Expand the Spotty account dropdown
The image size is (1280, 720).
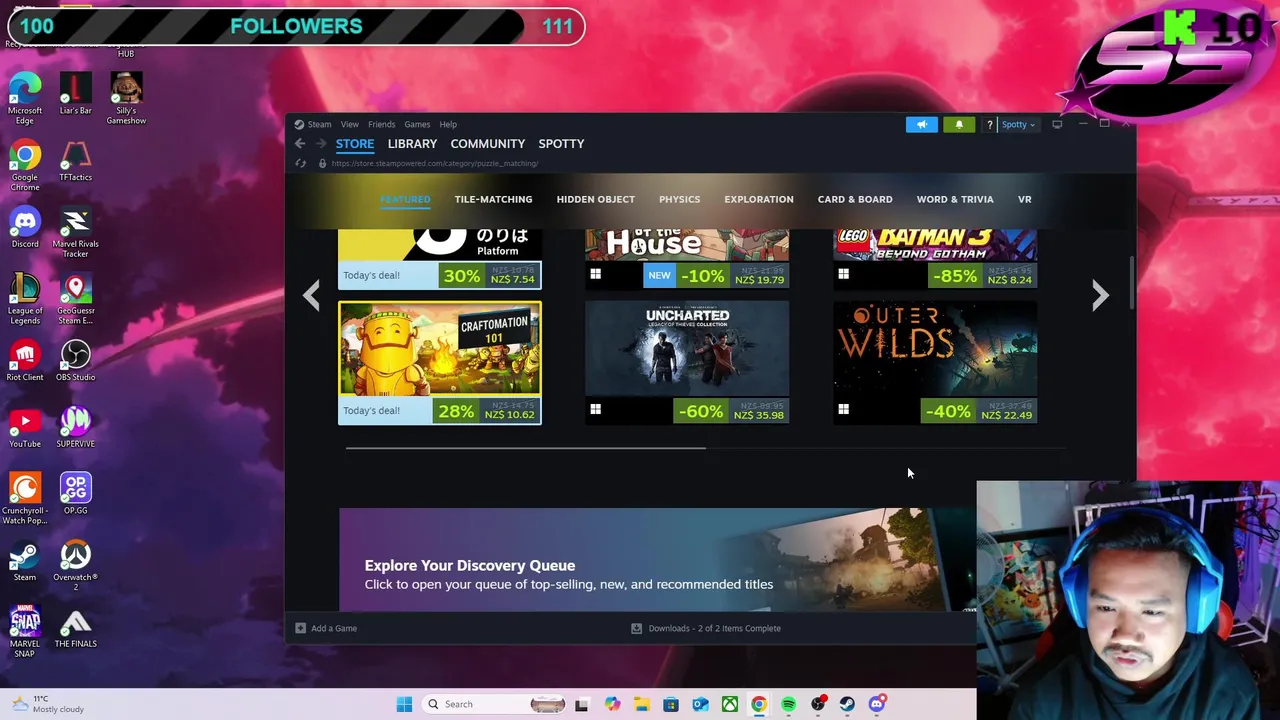point(1018,125)
